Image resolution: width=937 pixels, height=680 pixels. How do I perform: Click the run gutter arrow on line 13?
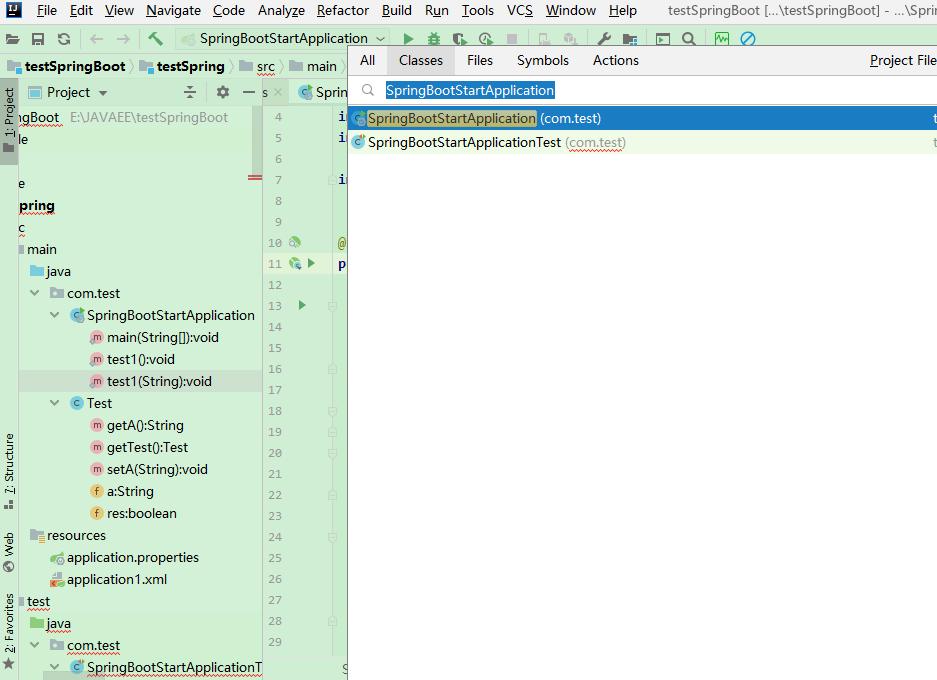[x=302, y=305]
